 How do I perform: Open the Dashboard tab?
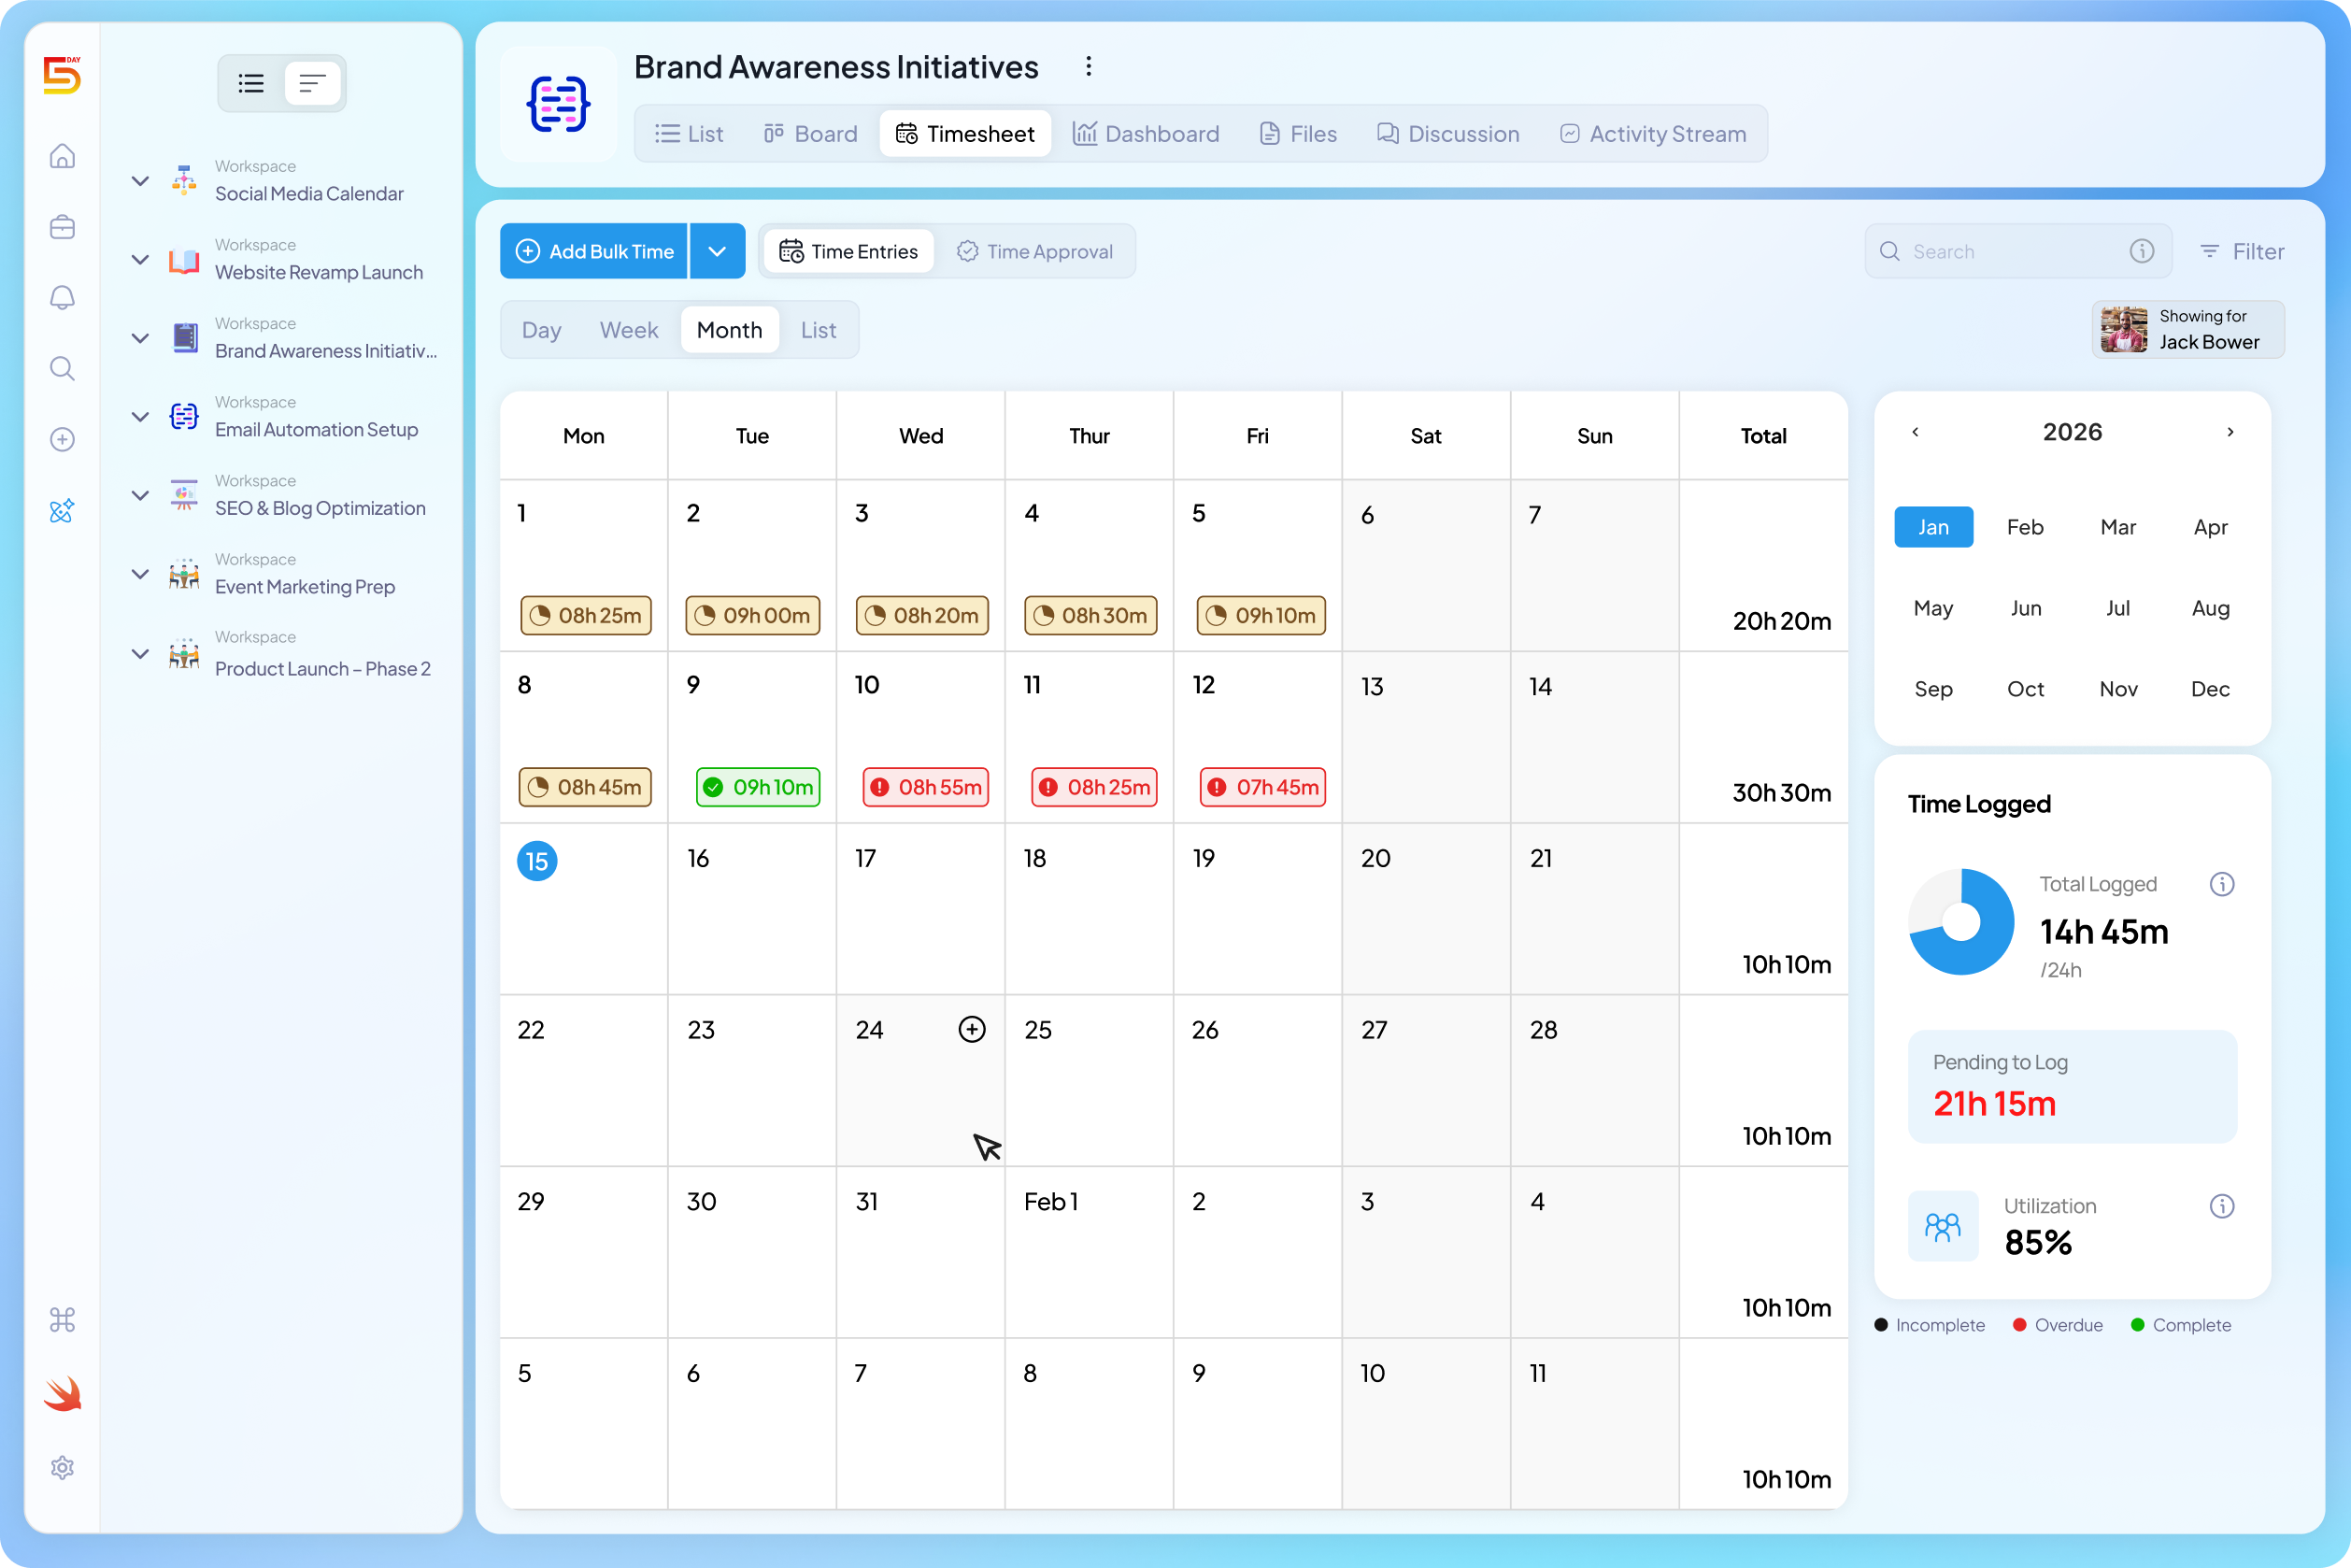[x=1146, y=134]
